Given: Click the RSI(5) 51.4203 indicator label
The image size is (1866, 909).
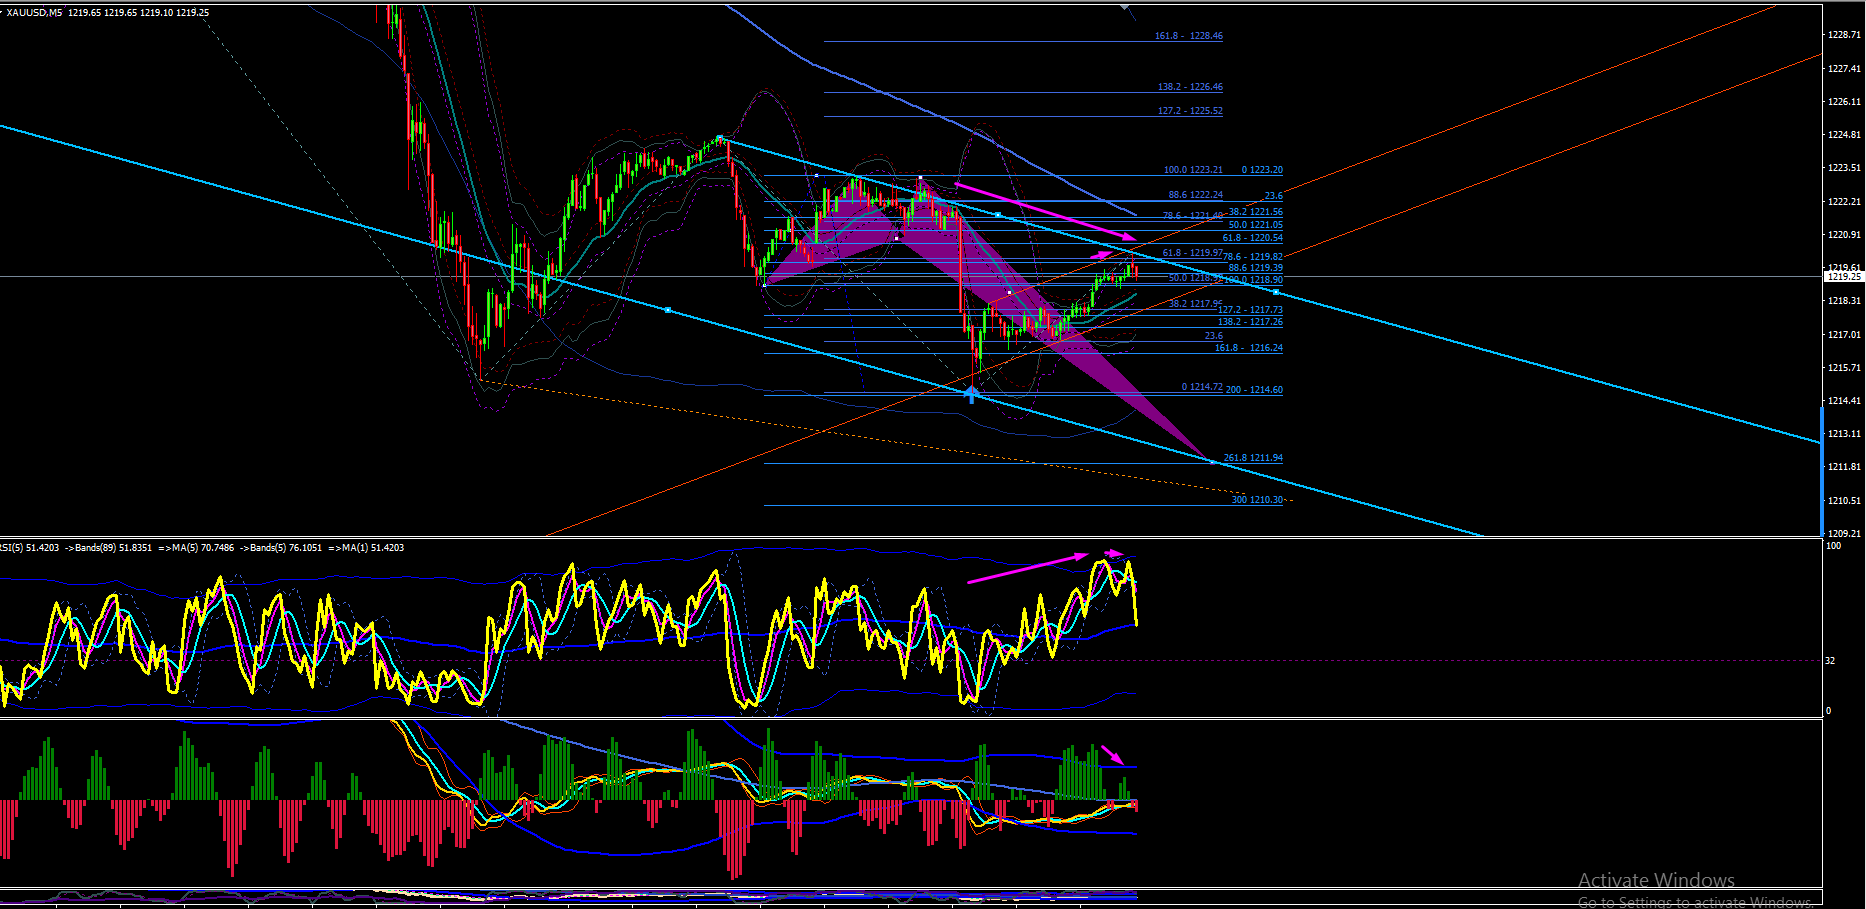Looking at the screenshot, I should click(x=29, y=548).
